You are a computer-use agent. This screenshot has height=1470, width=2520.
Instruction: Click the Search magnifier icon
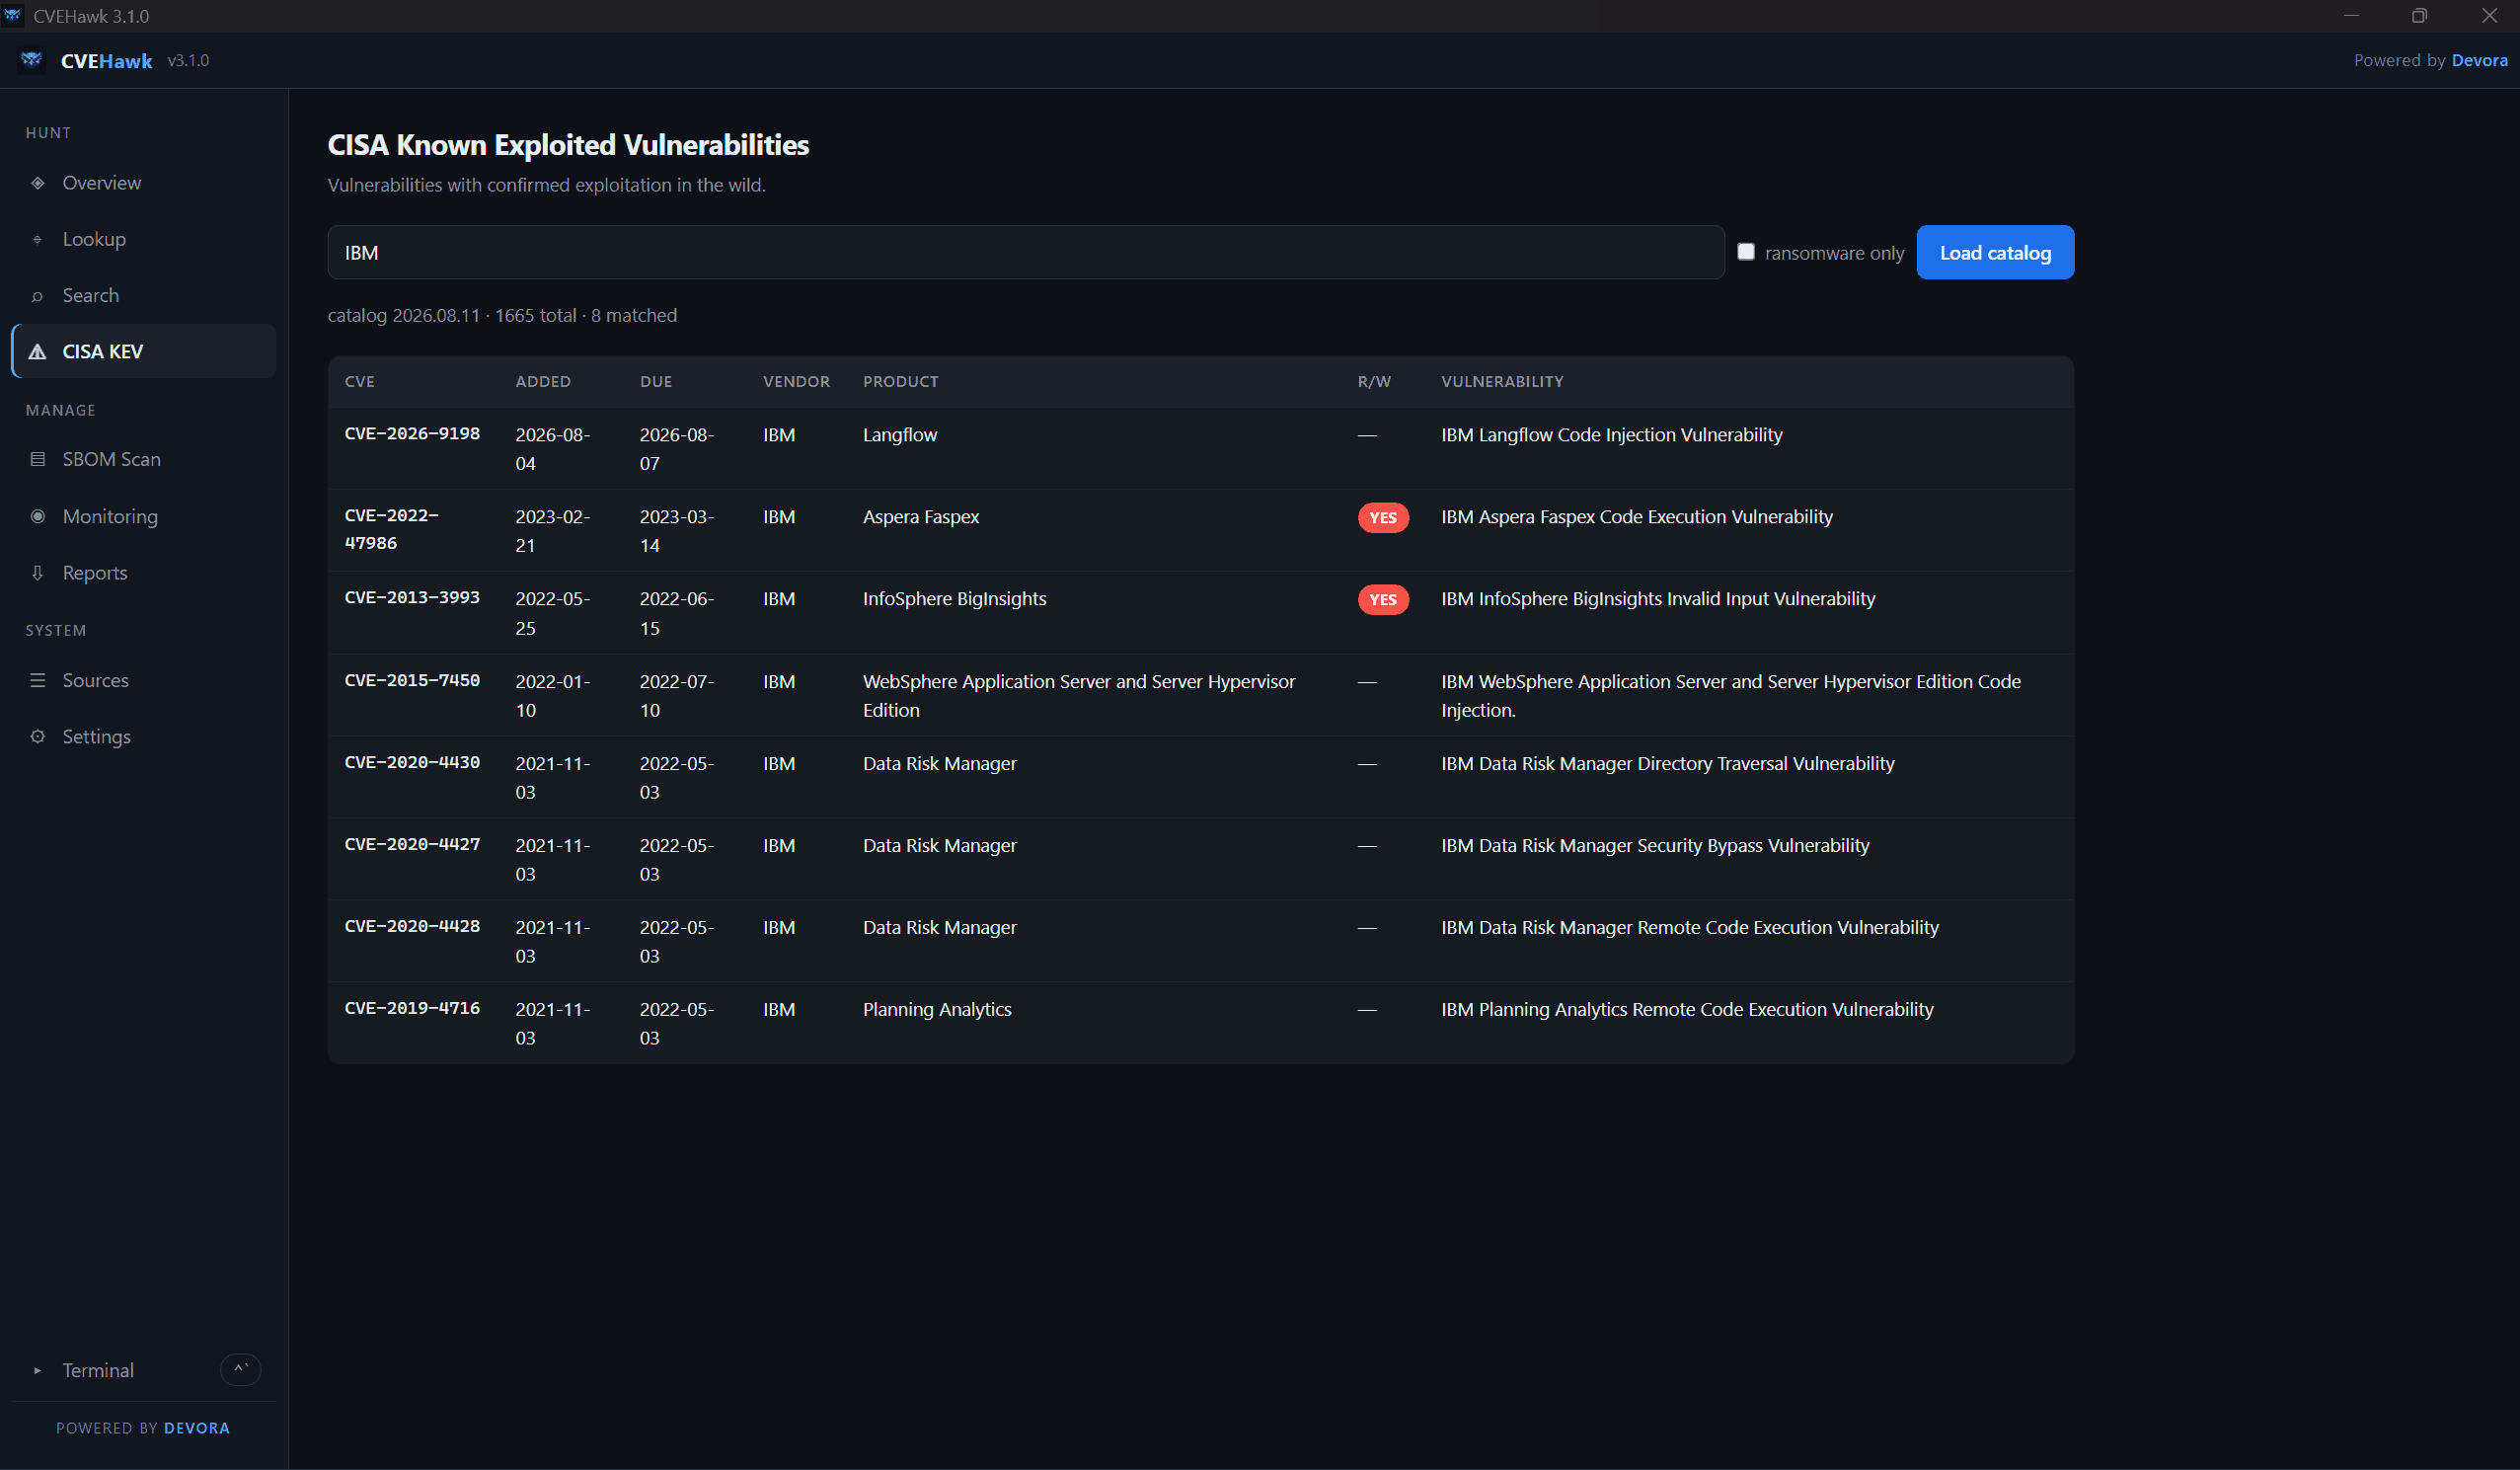(38, 296)
